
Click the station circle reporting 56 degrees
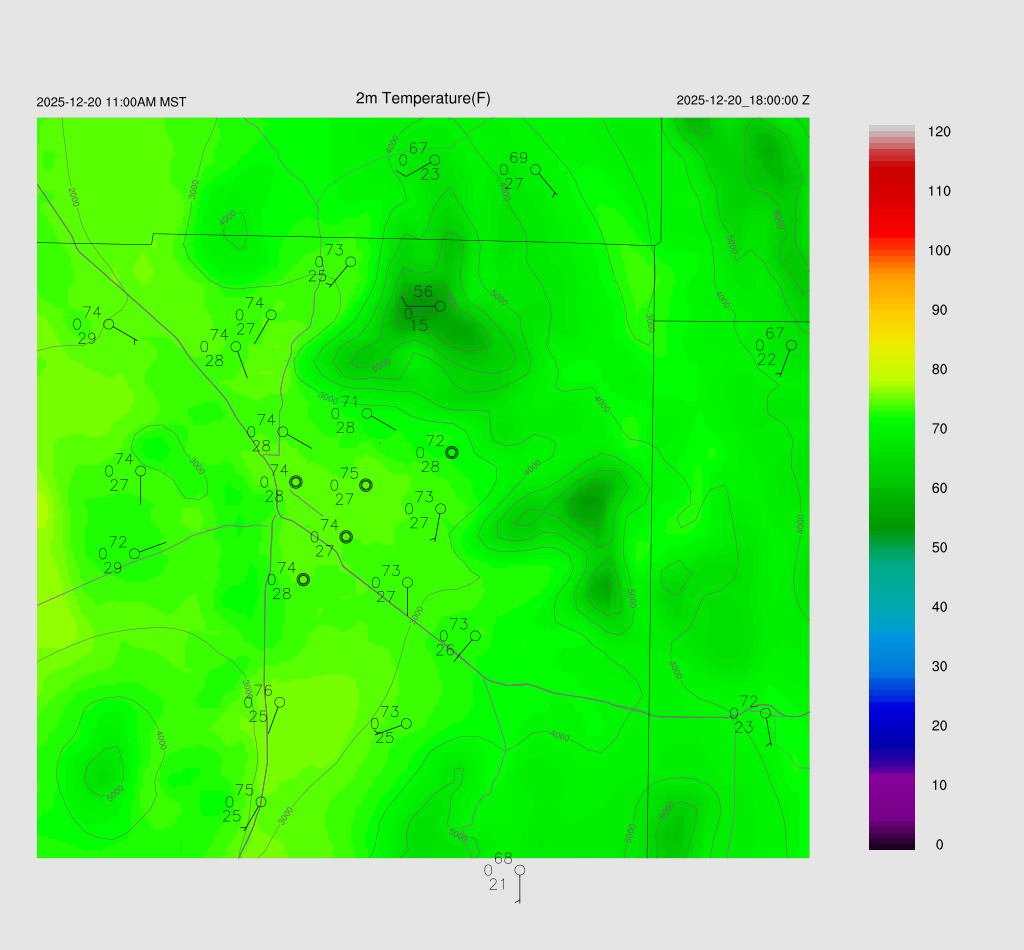[x=440, y=306]
